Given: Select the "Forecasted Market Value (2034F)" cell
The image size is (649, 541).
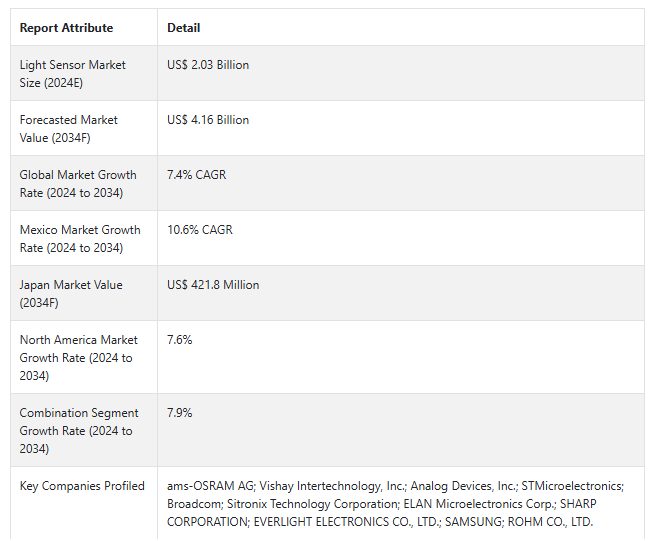Looking at the screenshot, I should pyautogui.click(x=69, y=129).
